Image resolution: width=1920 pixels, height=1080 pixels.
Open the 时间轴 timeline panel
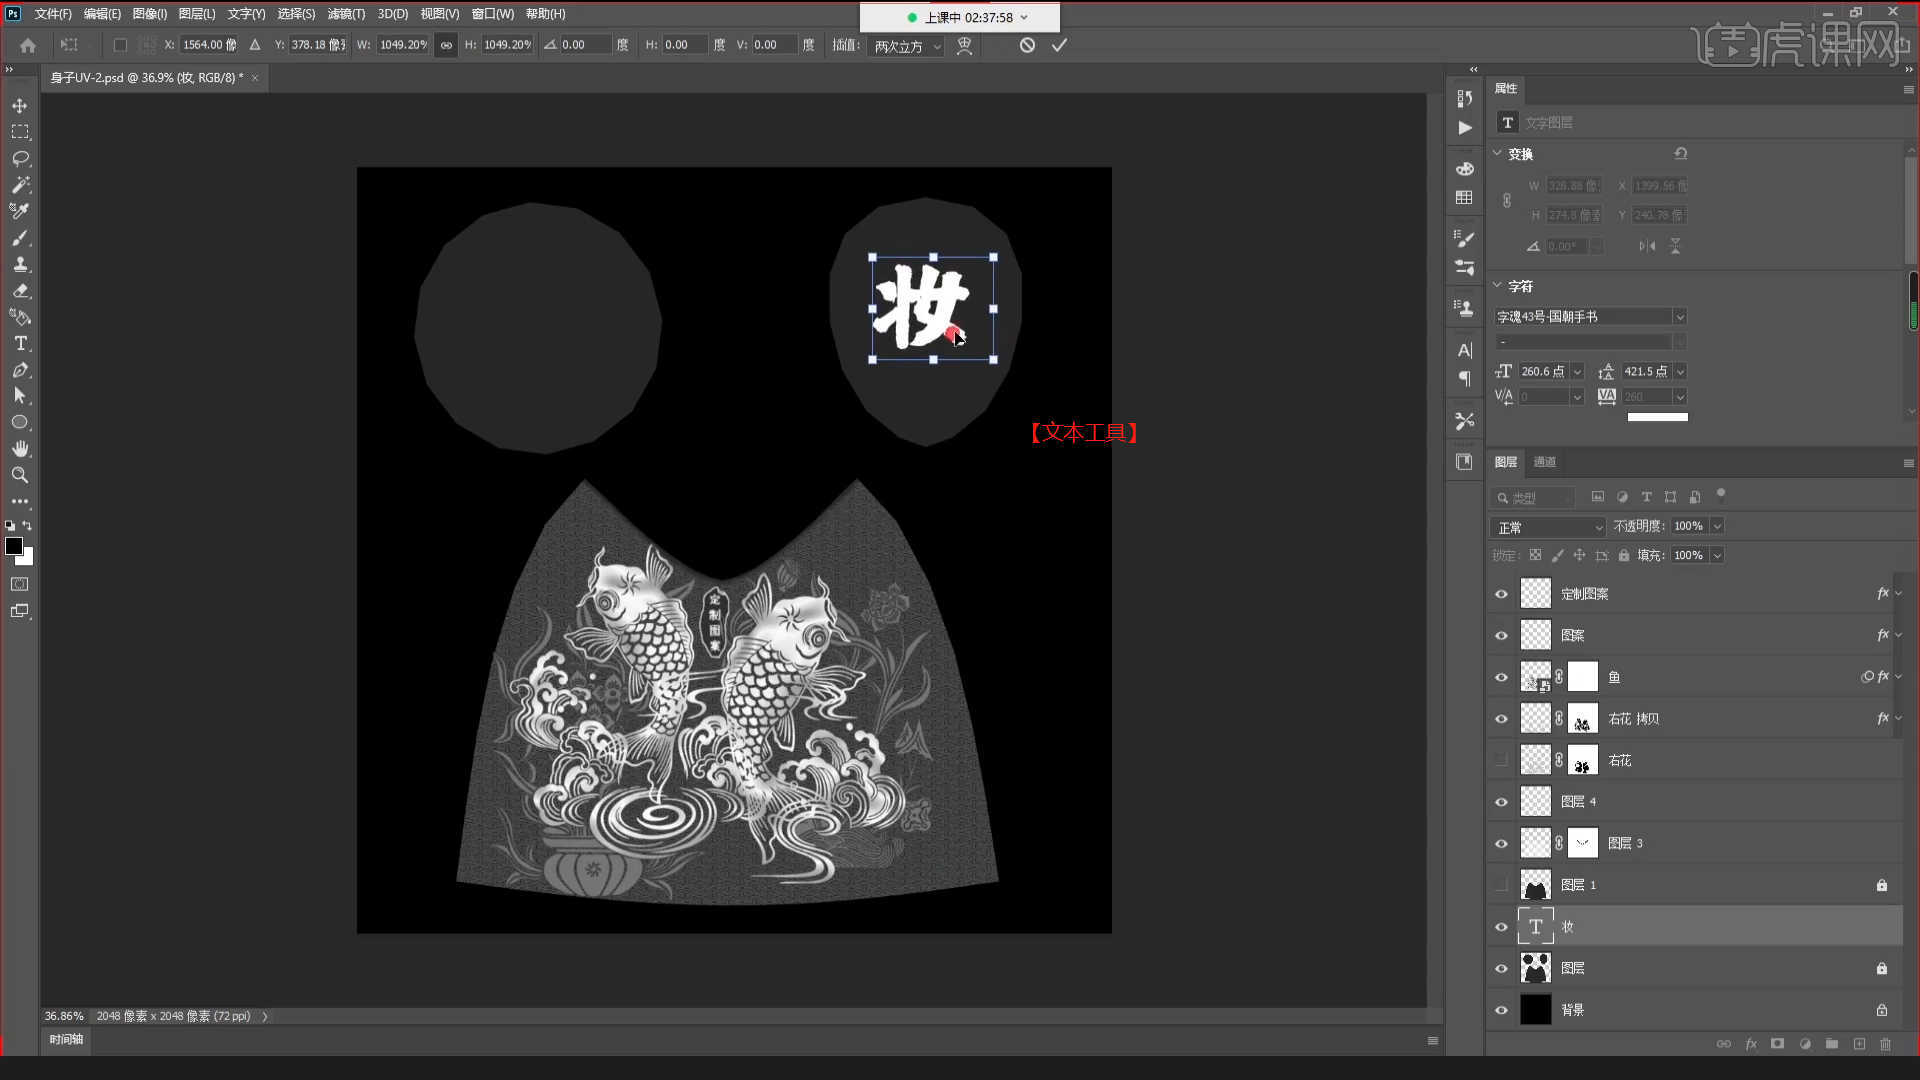pos(66,1039)
